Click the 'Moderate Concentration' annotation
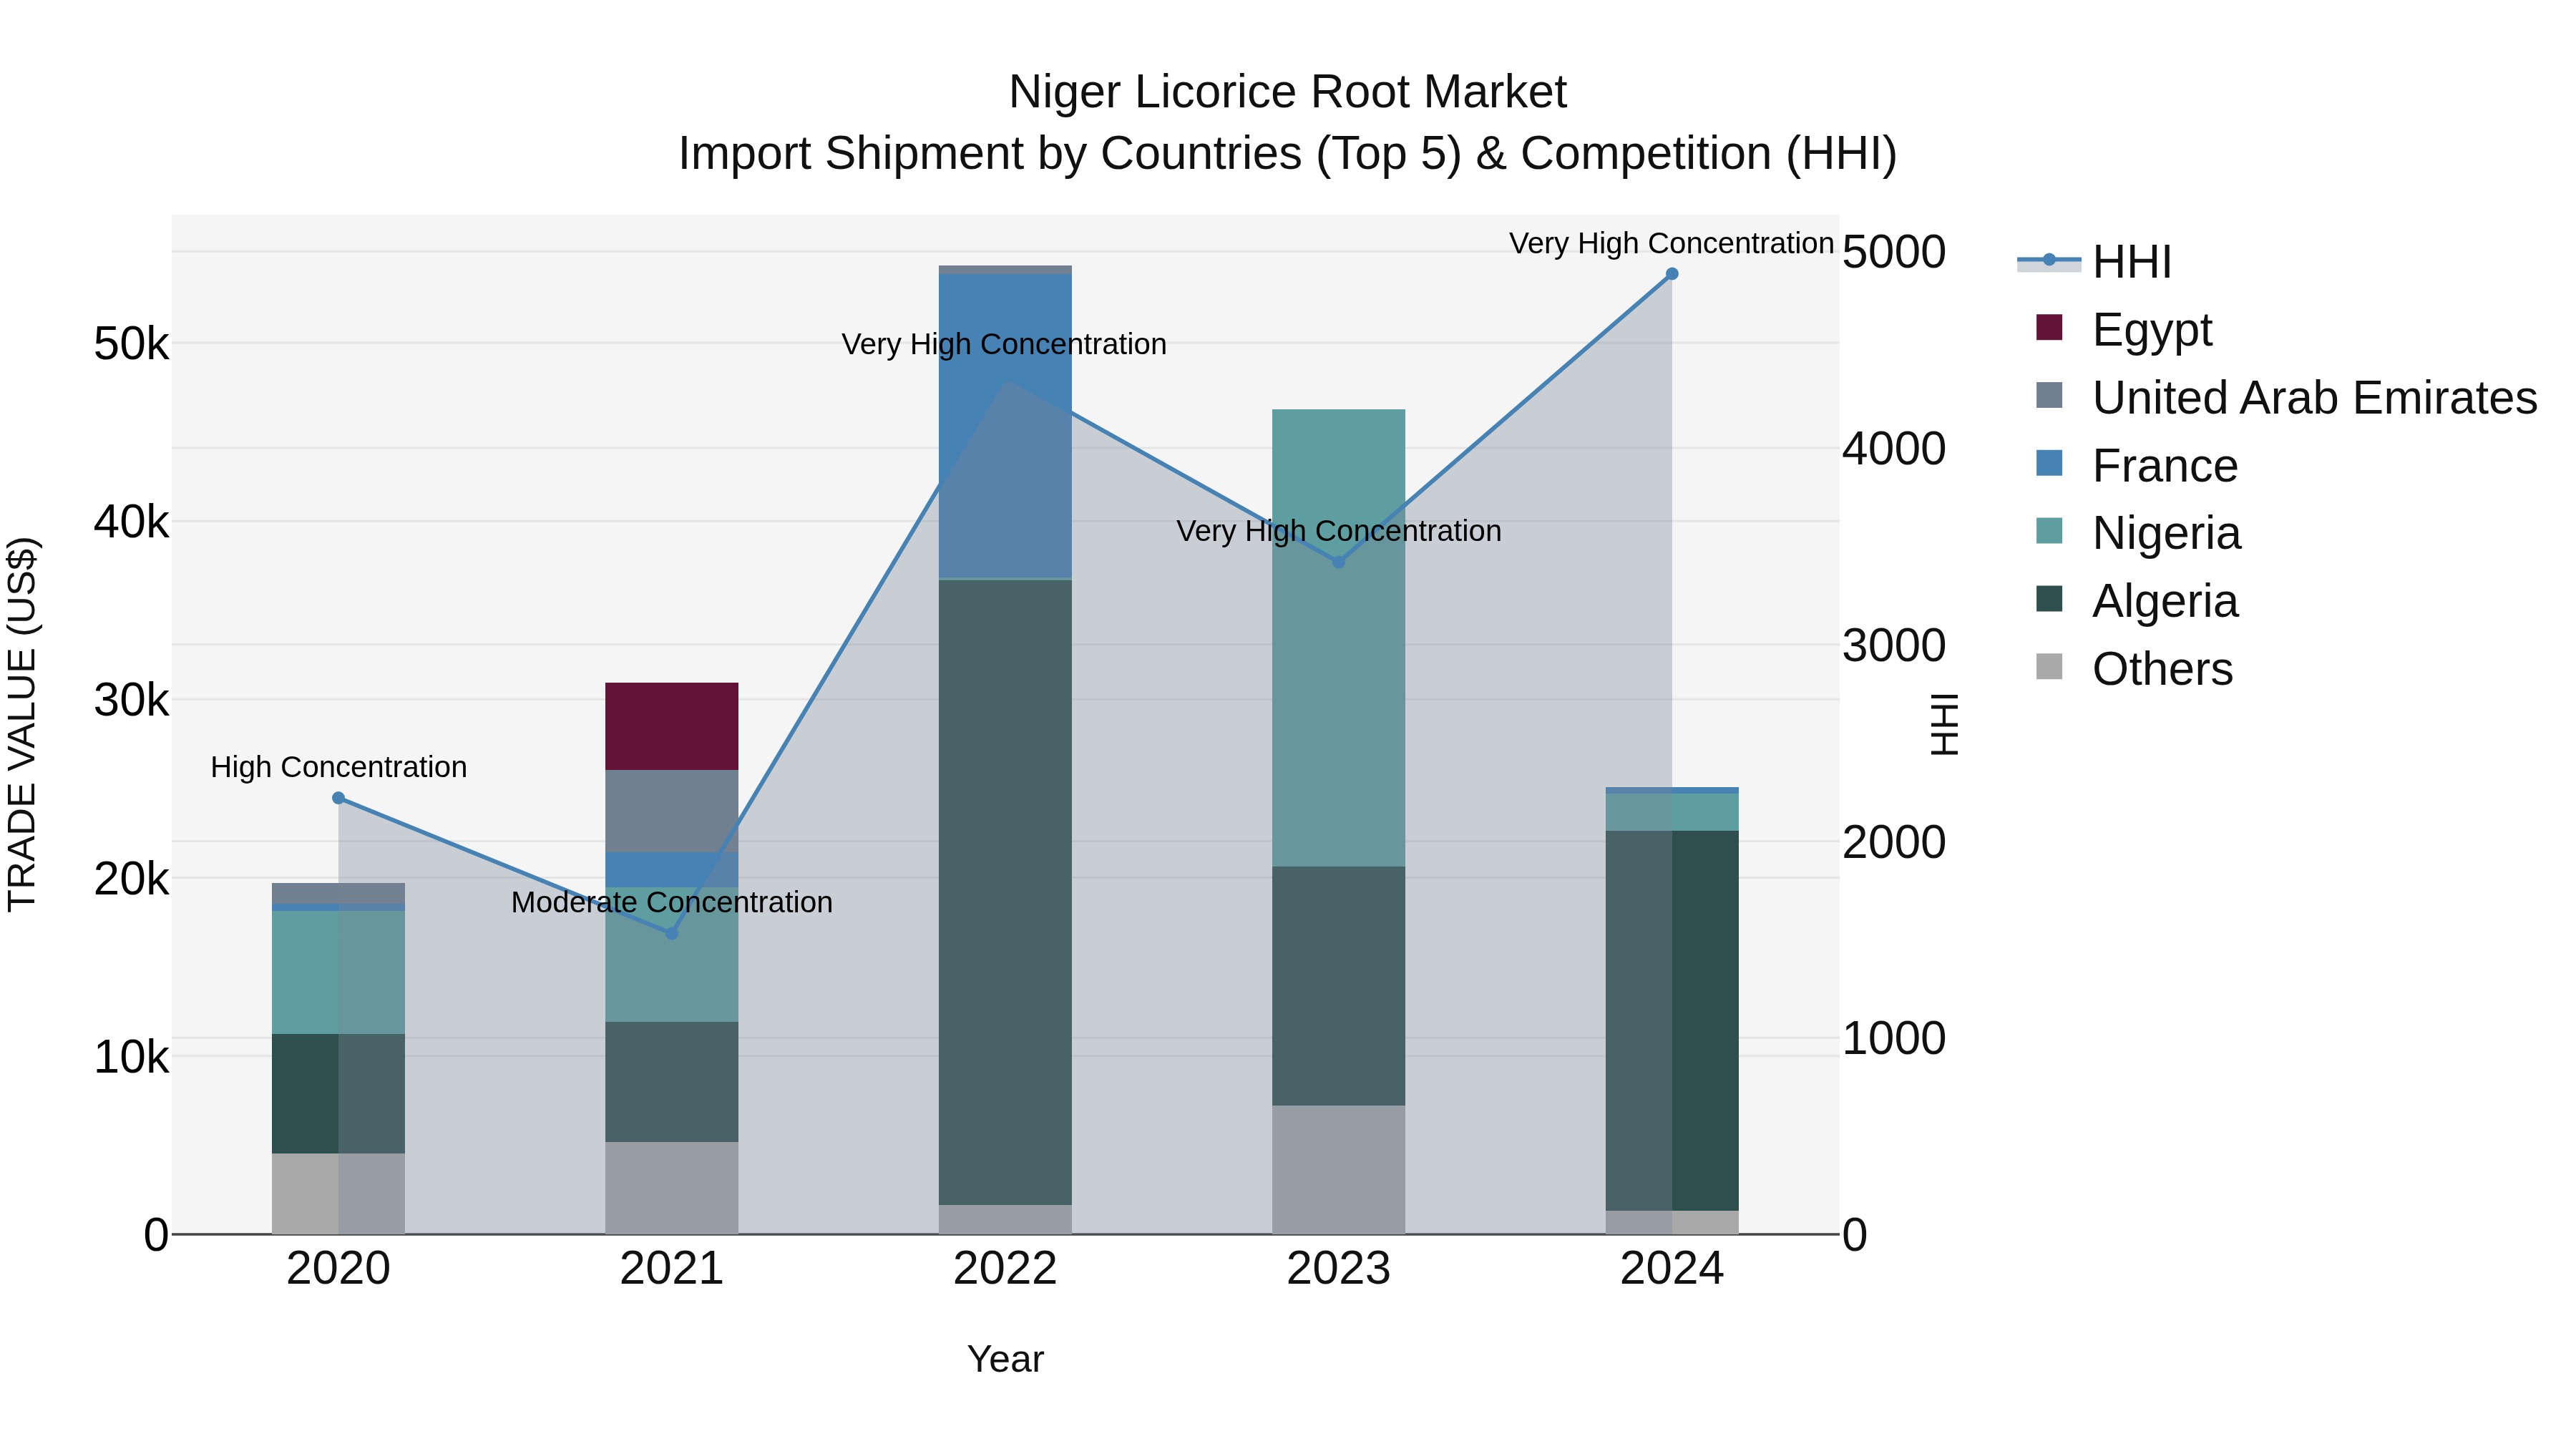This screenshot has width=2576, height=1449. coord(672,902)
